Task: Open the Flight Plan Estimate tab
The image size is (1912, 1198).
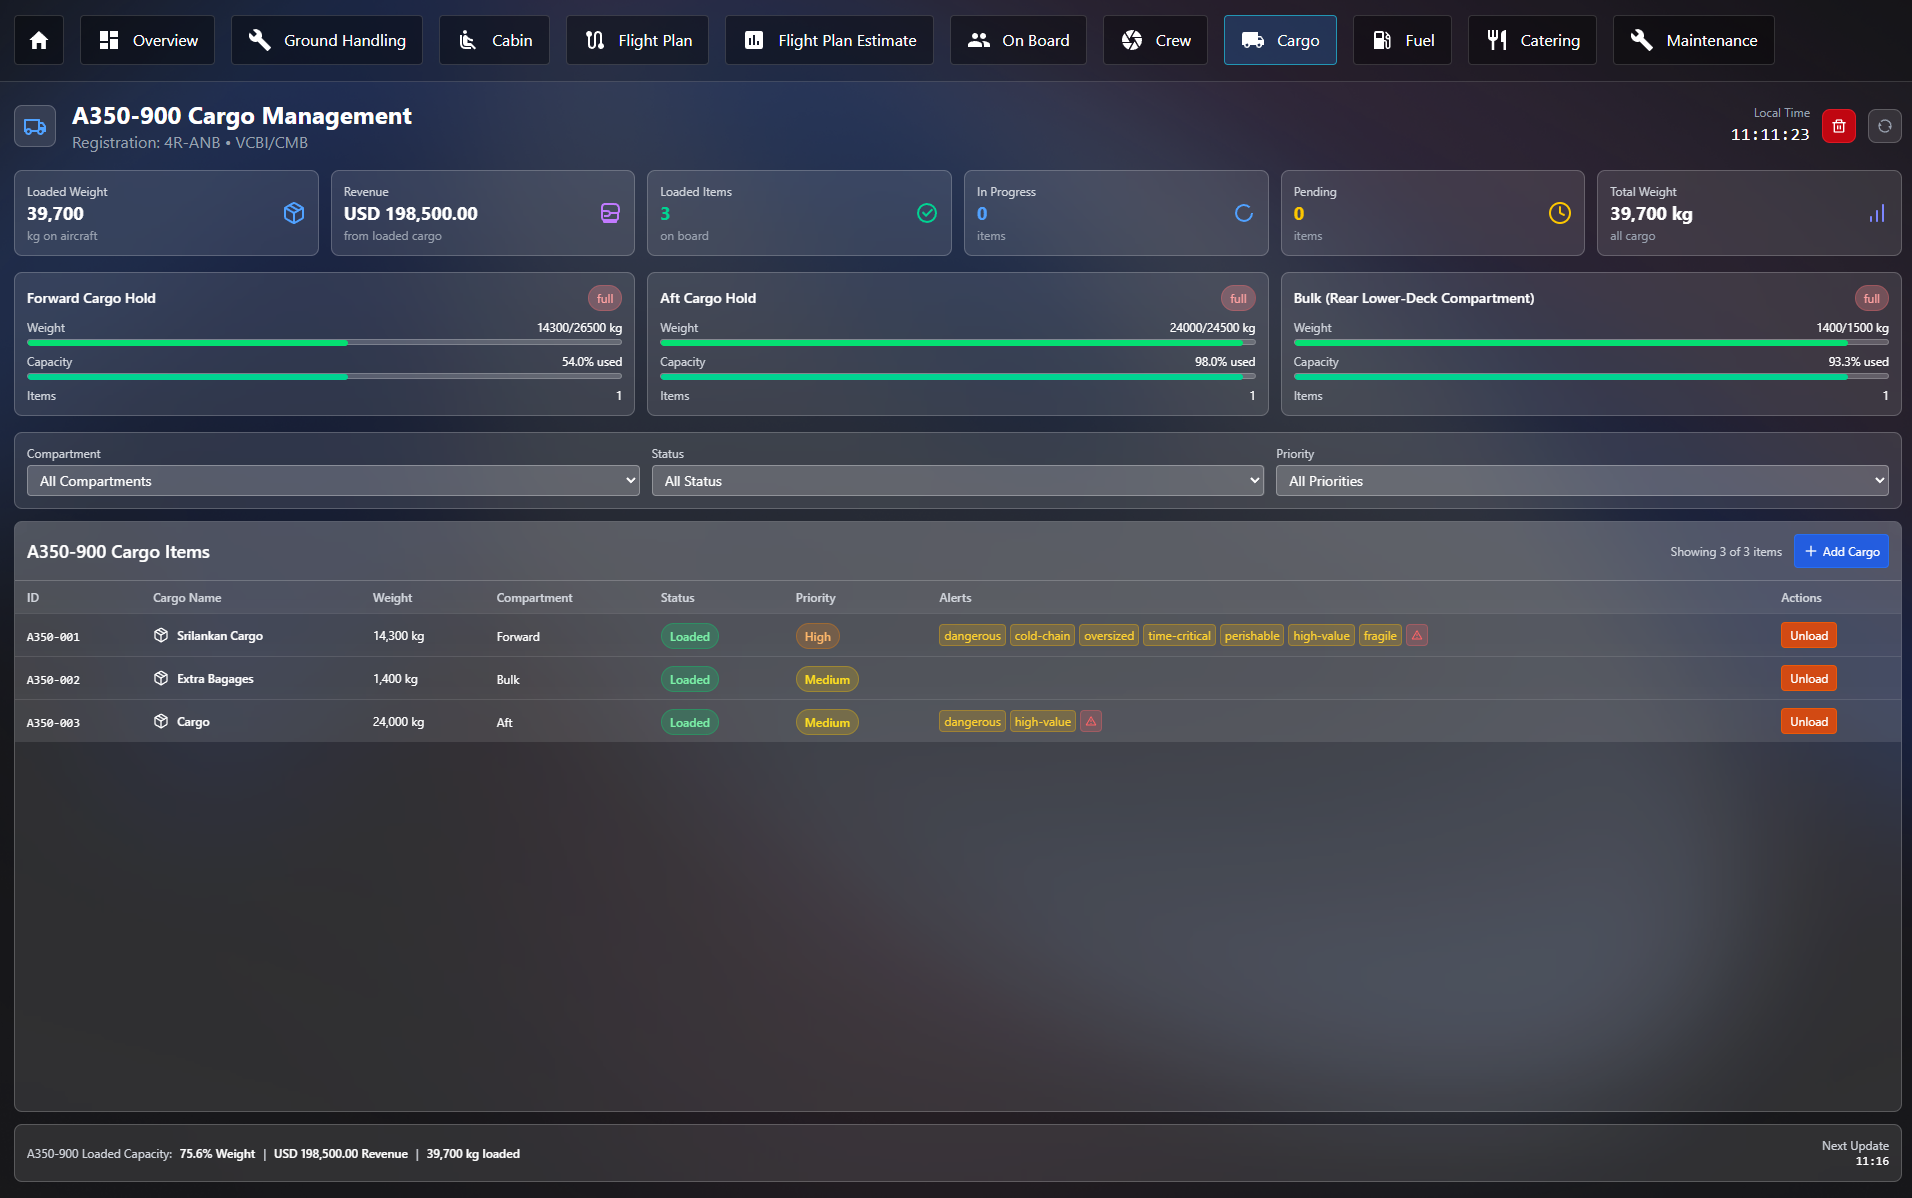Action: click(x=829, y=40)
